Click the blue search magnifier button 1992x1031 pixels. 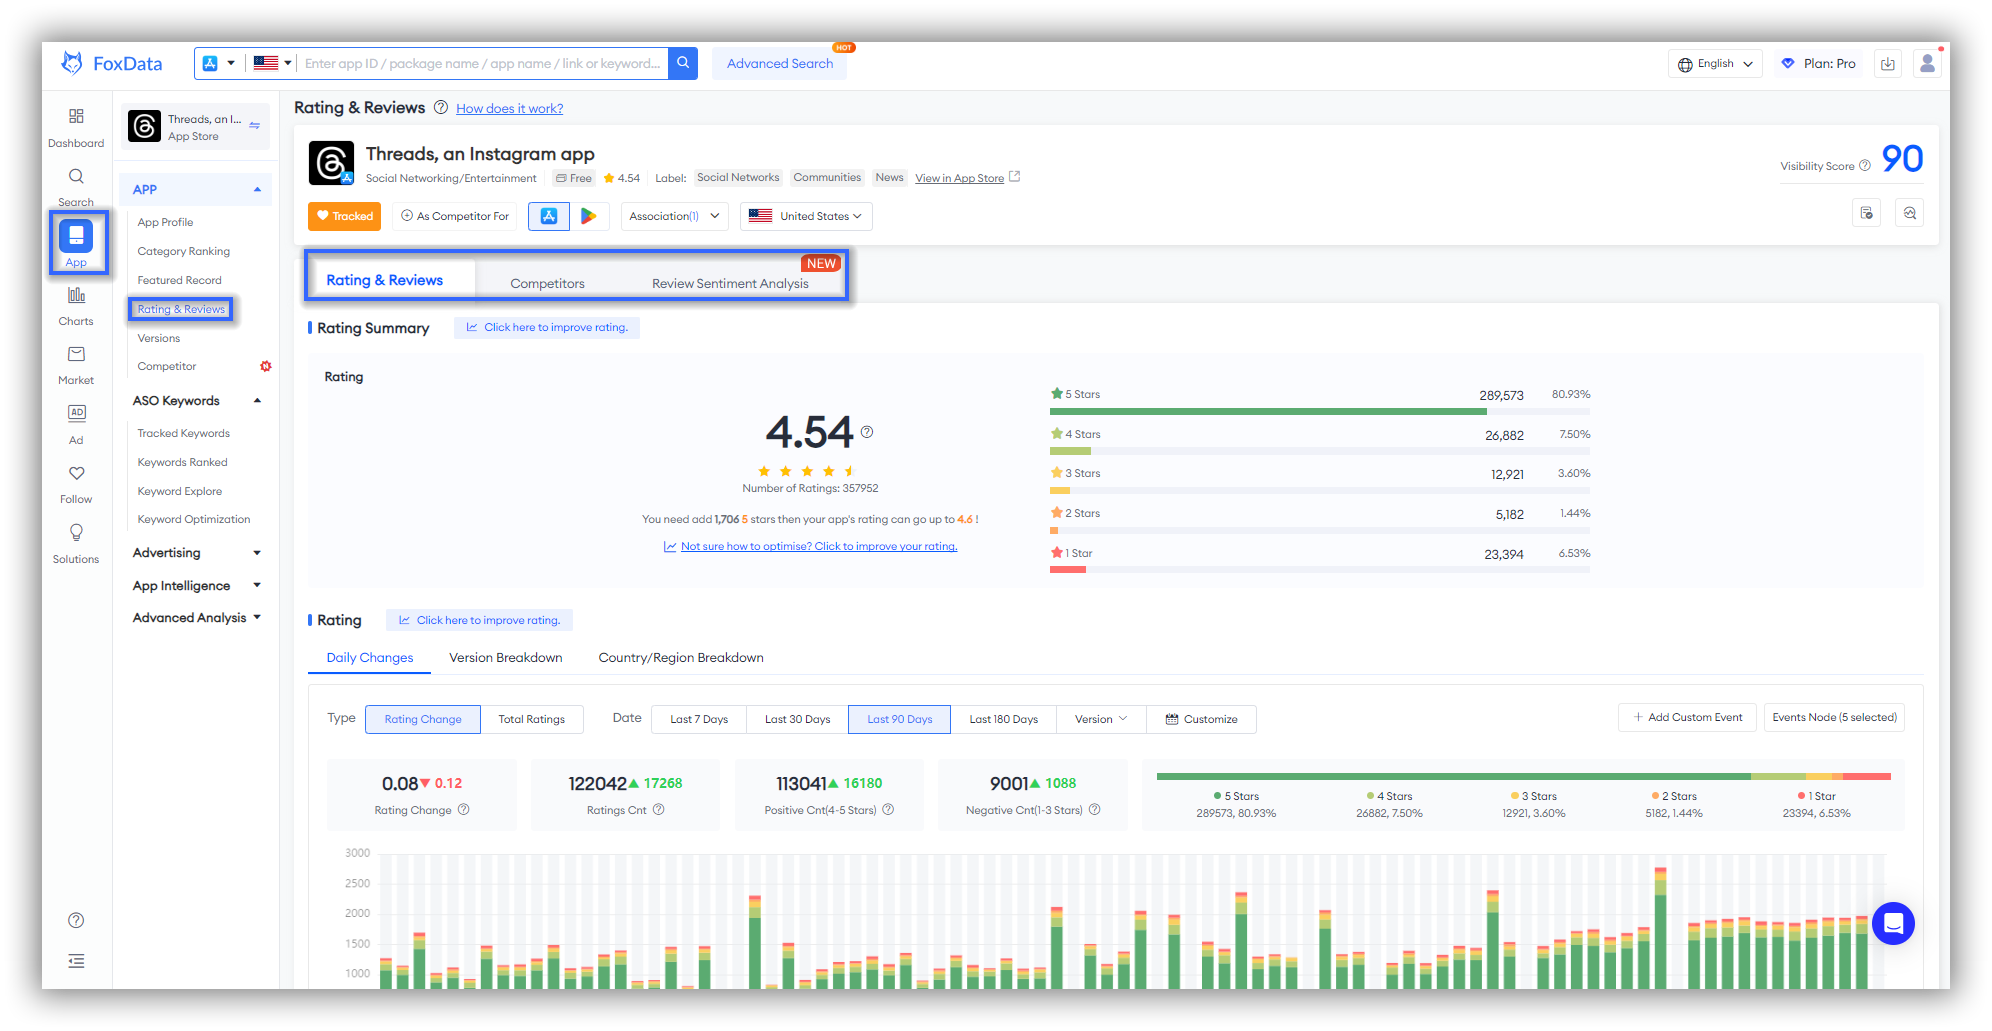click(x=683, y=63)
